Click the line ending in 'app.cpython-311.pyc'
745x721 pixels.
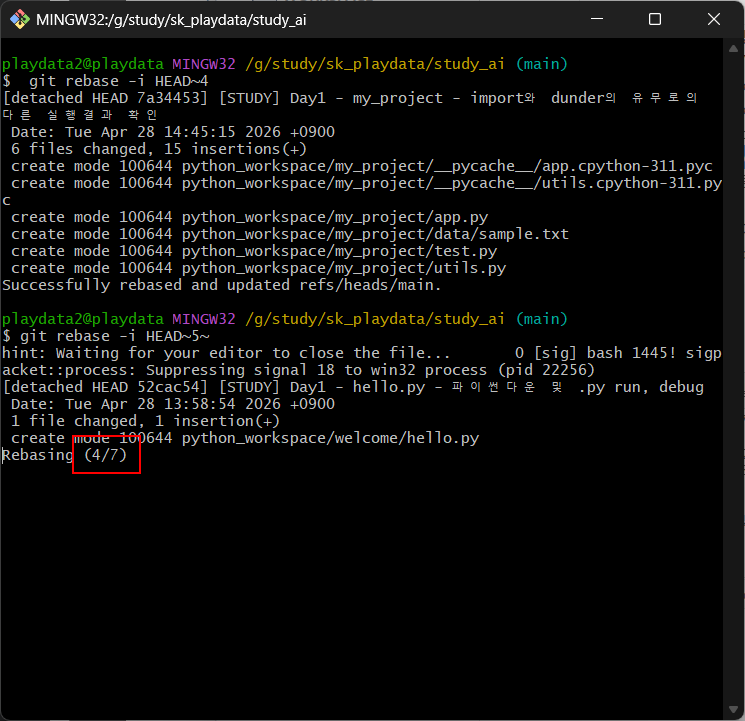(x=362, y=166)
